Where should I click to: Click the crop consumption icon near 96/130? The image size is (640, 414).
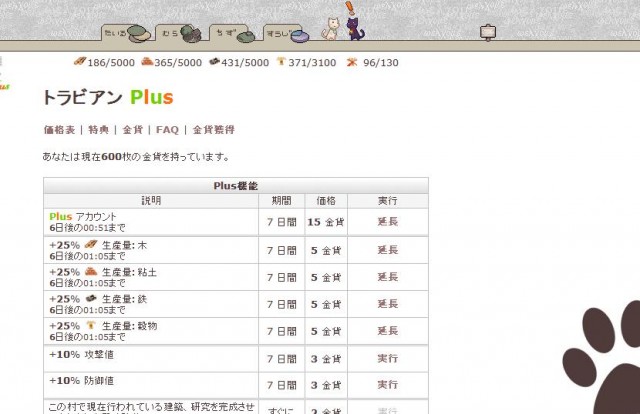[x=351, y=62]
